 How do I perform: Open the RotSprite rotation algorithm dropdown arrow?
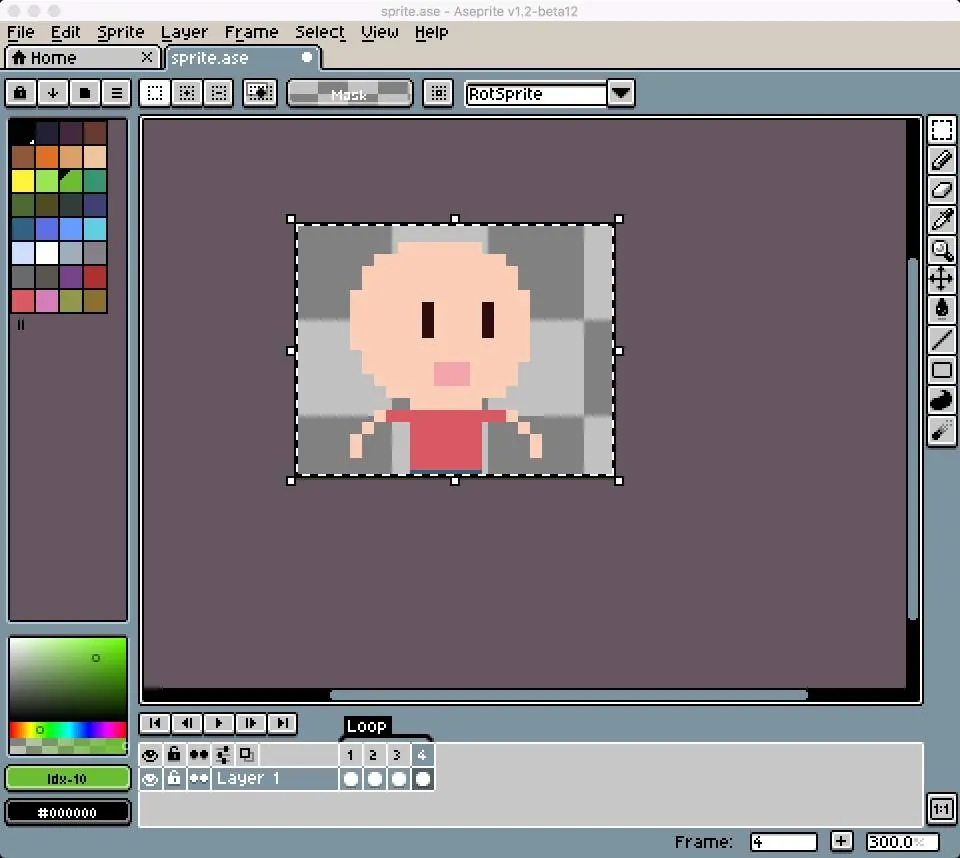point(621,94)
